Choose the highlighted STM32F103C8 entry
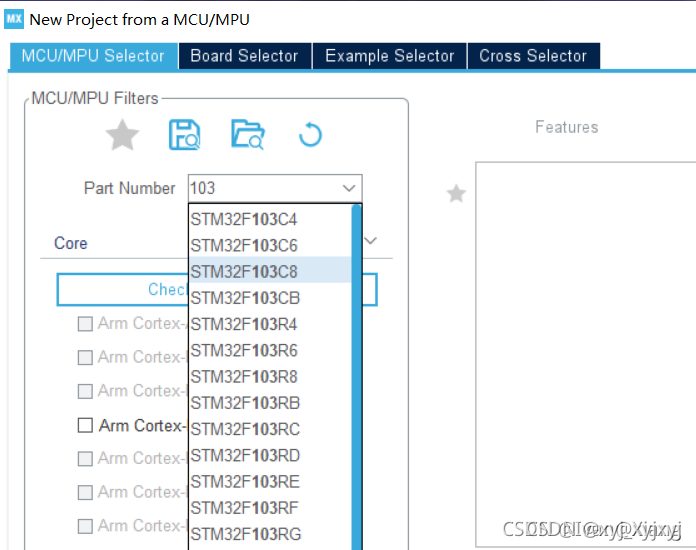The image size is (696, 550). coord(270,272)
